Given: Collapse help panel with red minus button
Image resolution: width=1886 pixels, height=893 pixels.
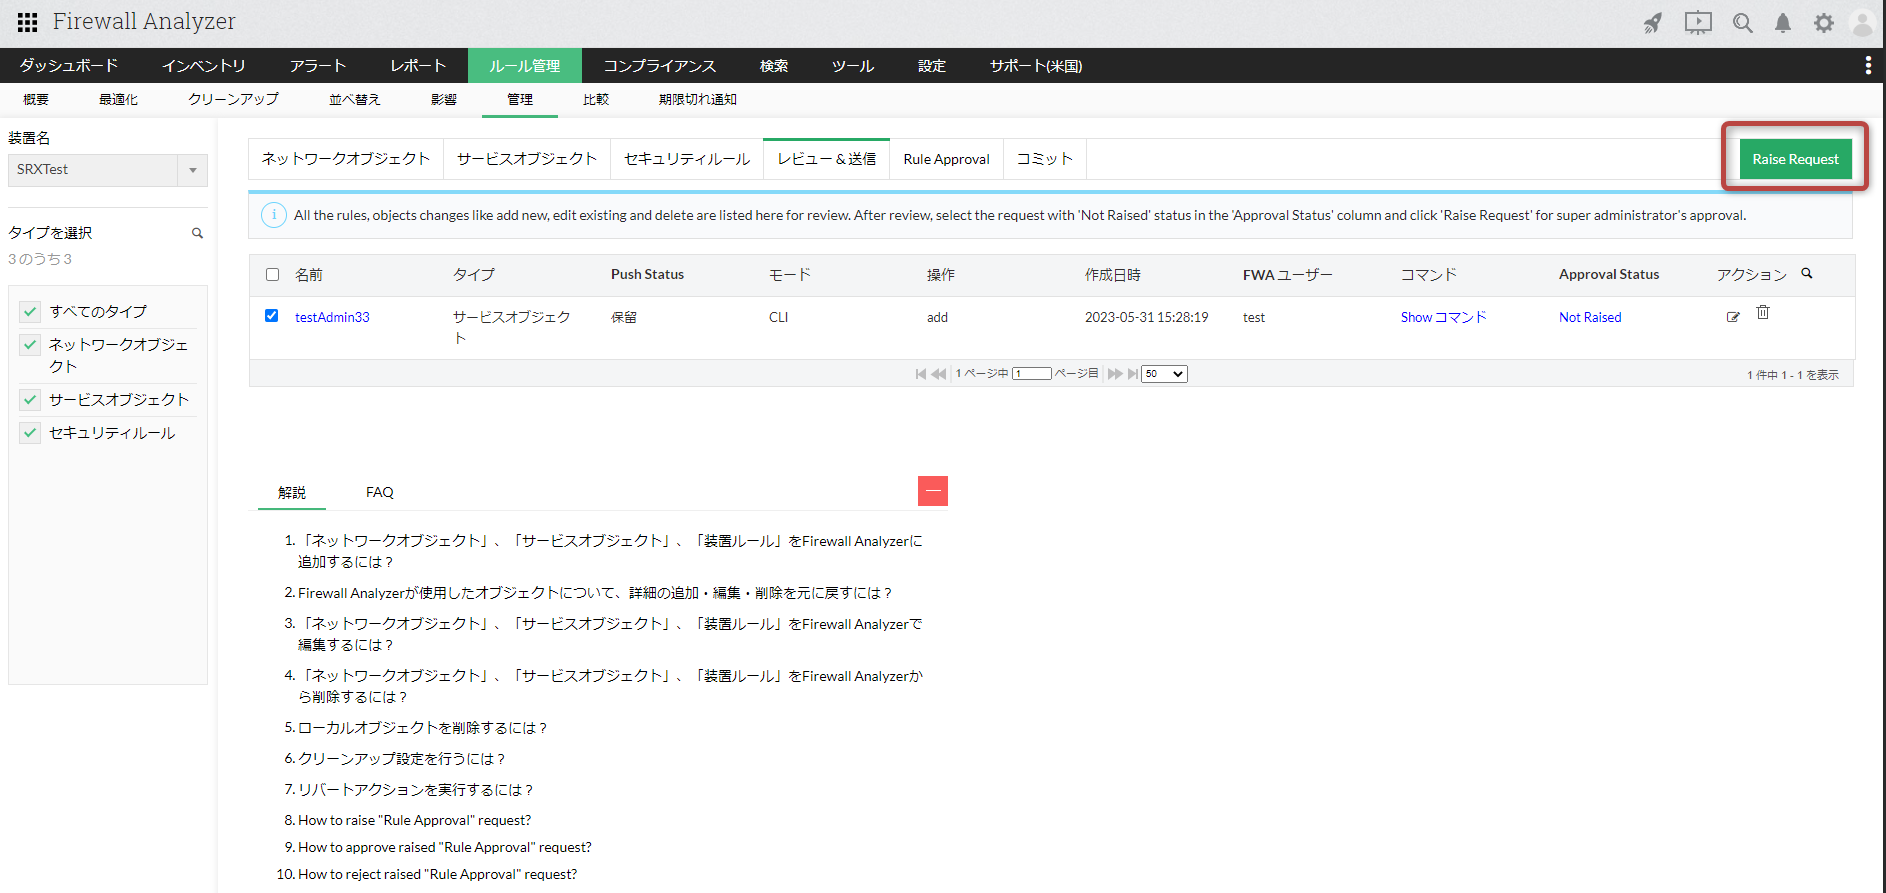Looking at the screenshot, I should point(932,491).
